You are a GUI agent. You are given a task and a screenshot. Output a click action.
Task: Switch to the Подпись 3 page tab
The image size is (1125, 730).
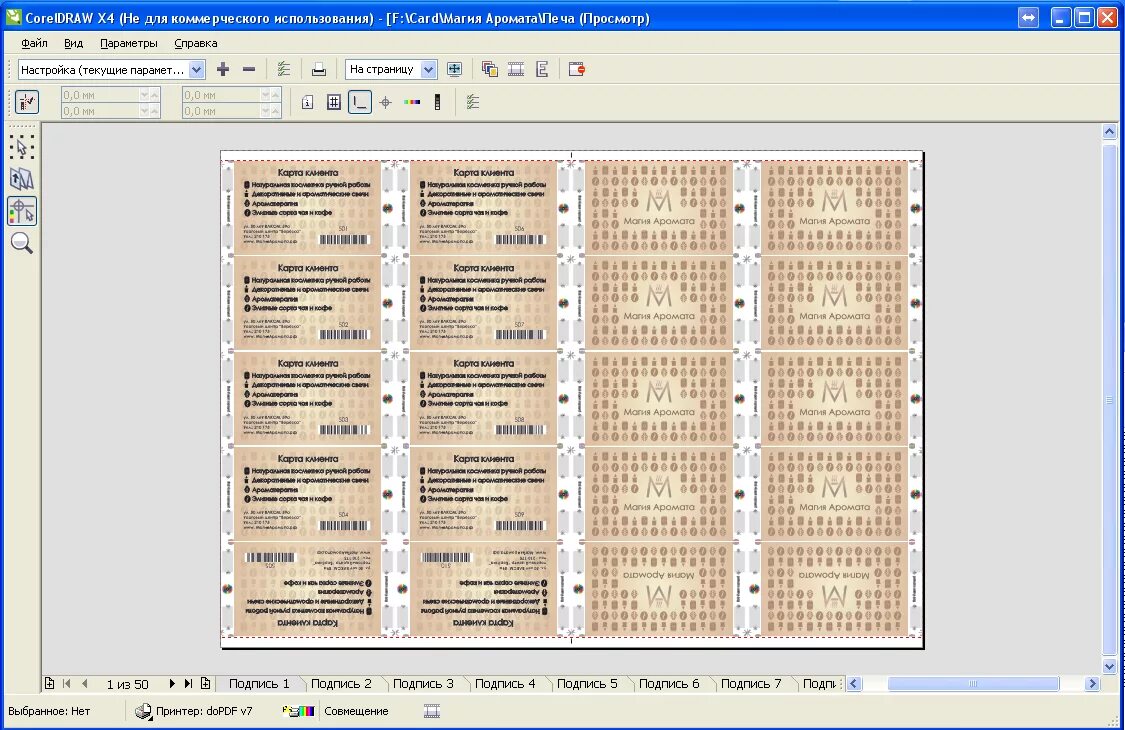pos(423,684)
